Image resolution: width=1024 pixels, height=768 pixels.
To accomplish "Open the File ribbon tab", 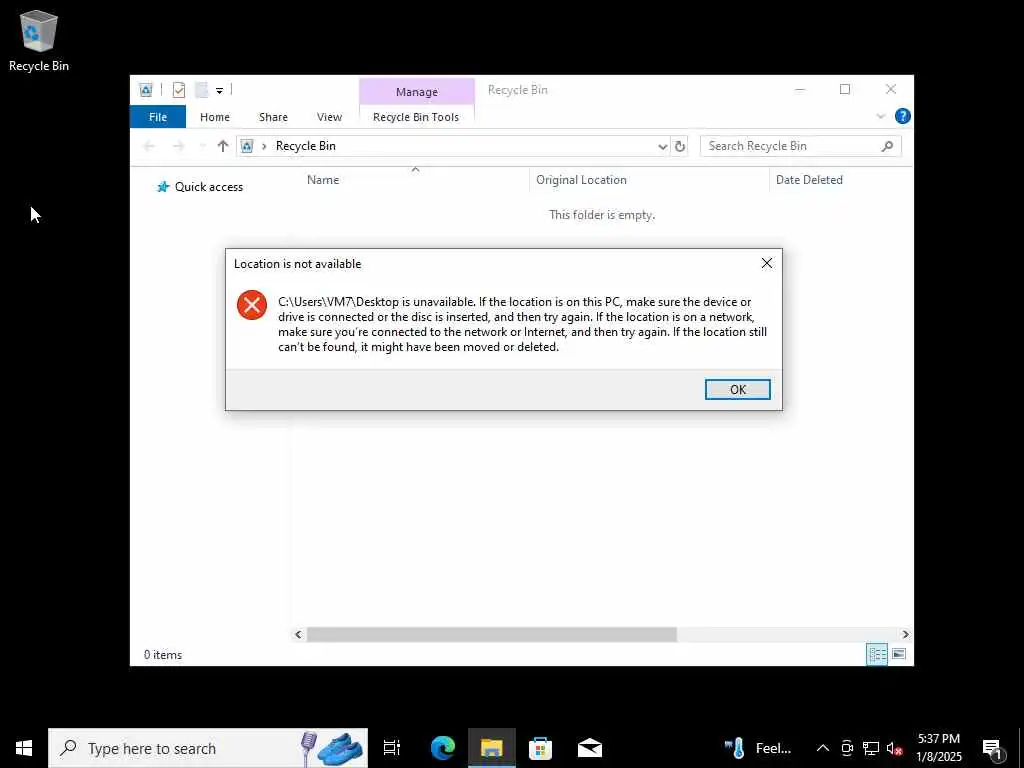I will 158,117.
